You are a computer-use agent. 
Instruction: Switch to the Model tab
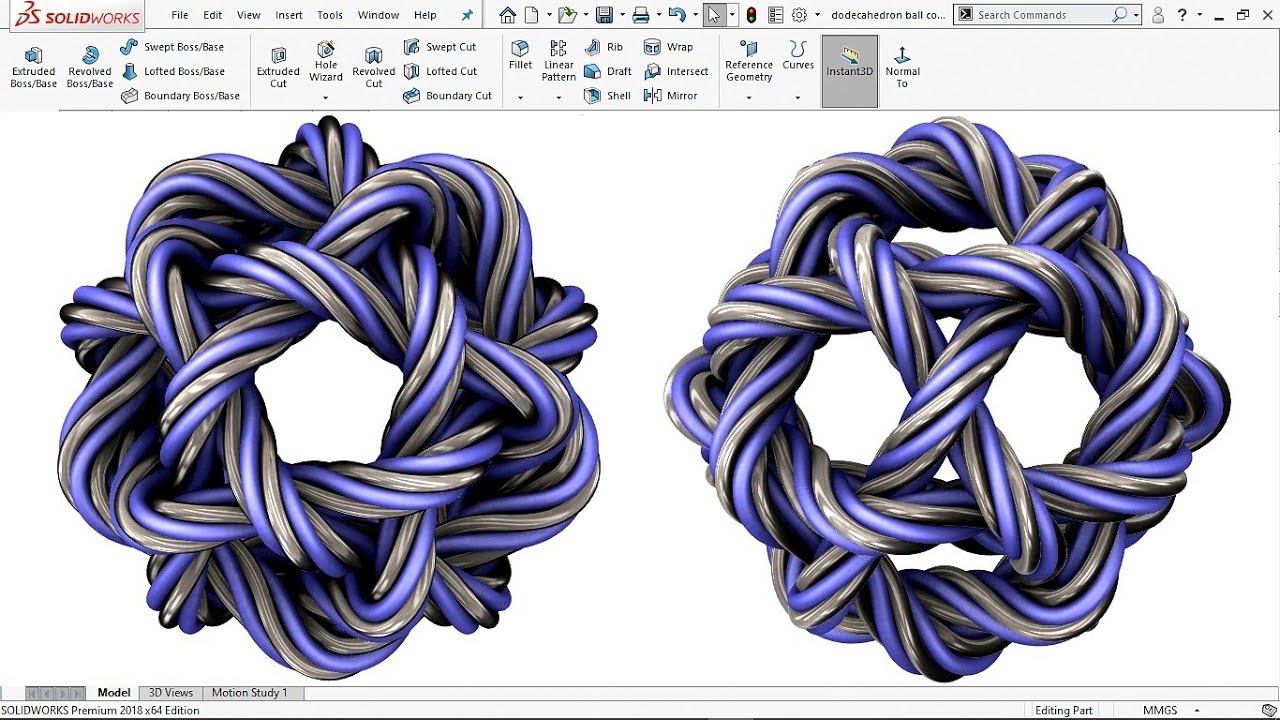click(114, 692)
